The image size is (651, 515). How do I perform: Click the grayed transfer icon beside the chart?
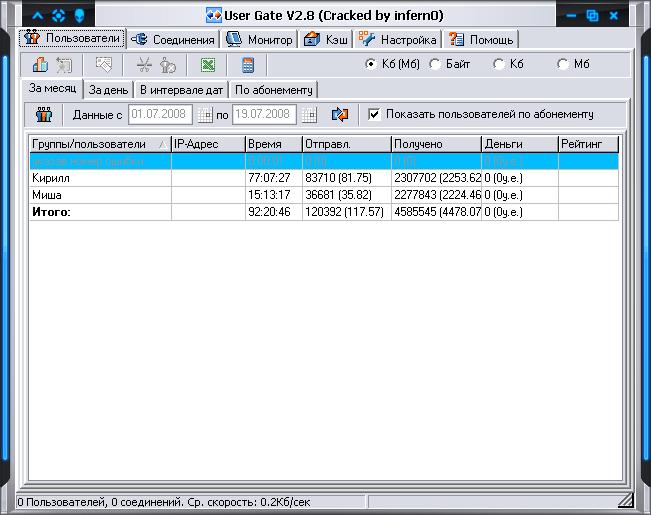64,65
